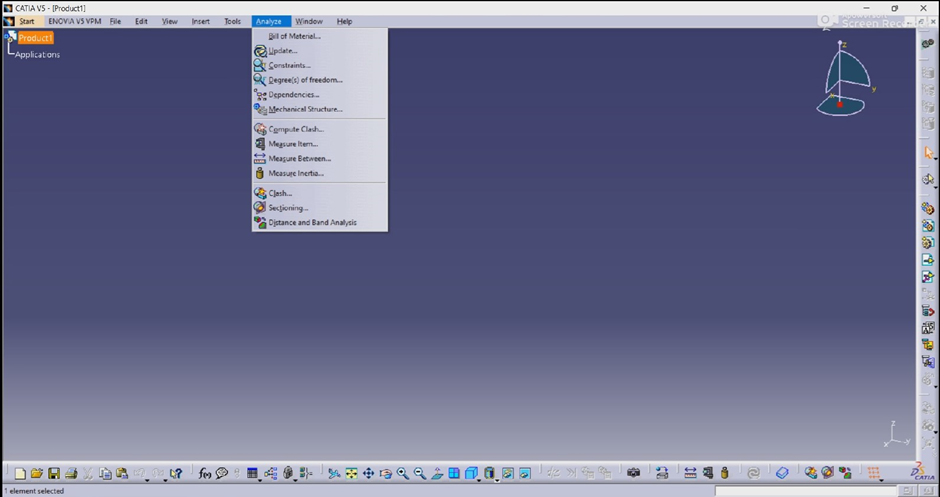The height and width of the screenshot is (497, 940).
Task: Click the Apply Material blue icon
Action: pyautogui.click(x=782, y=474)
